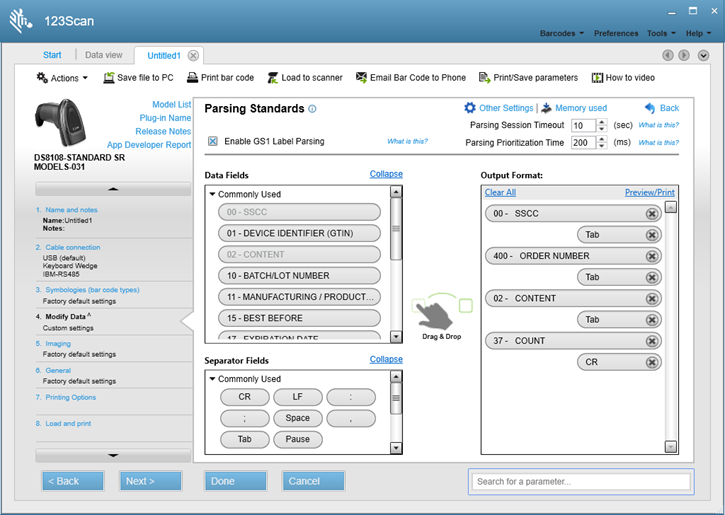Screen dimensions: 725x515
Task: Collapse Commonly Used data fields group
Action: (x=212, y=194)
